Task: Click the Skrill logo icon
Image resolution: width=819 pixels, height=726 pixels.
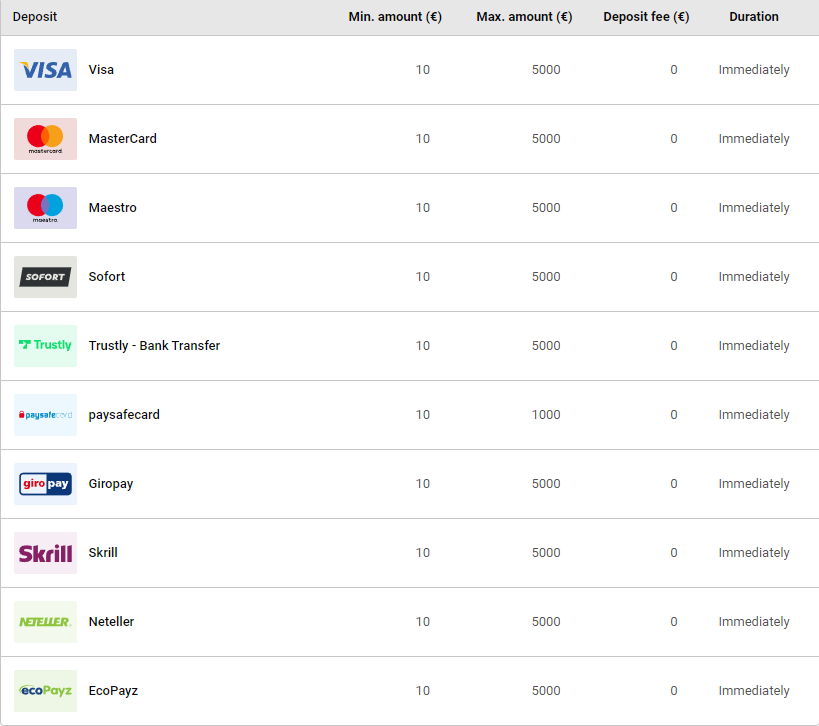Action: tap(45, 553)
